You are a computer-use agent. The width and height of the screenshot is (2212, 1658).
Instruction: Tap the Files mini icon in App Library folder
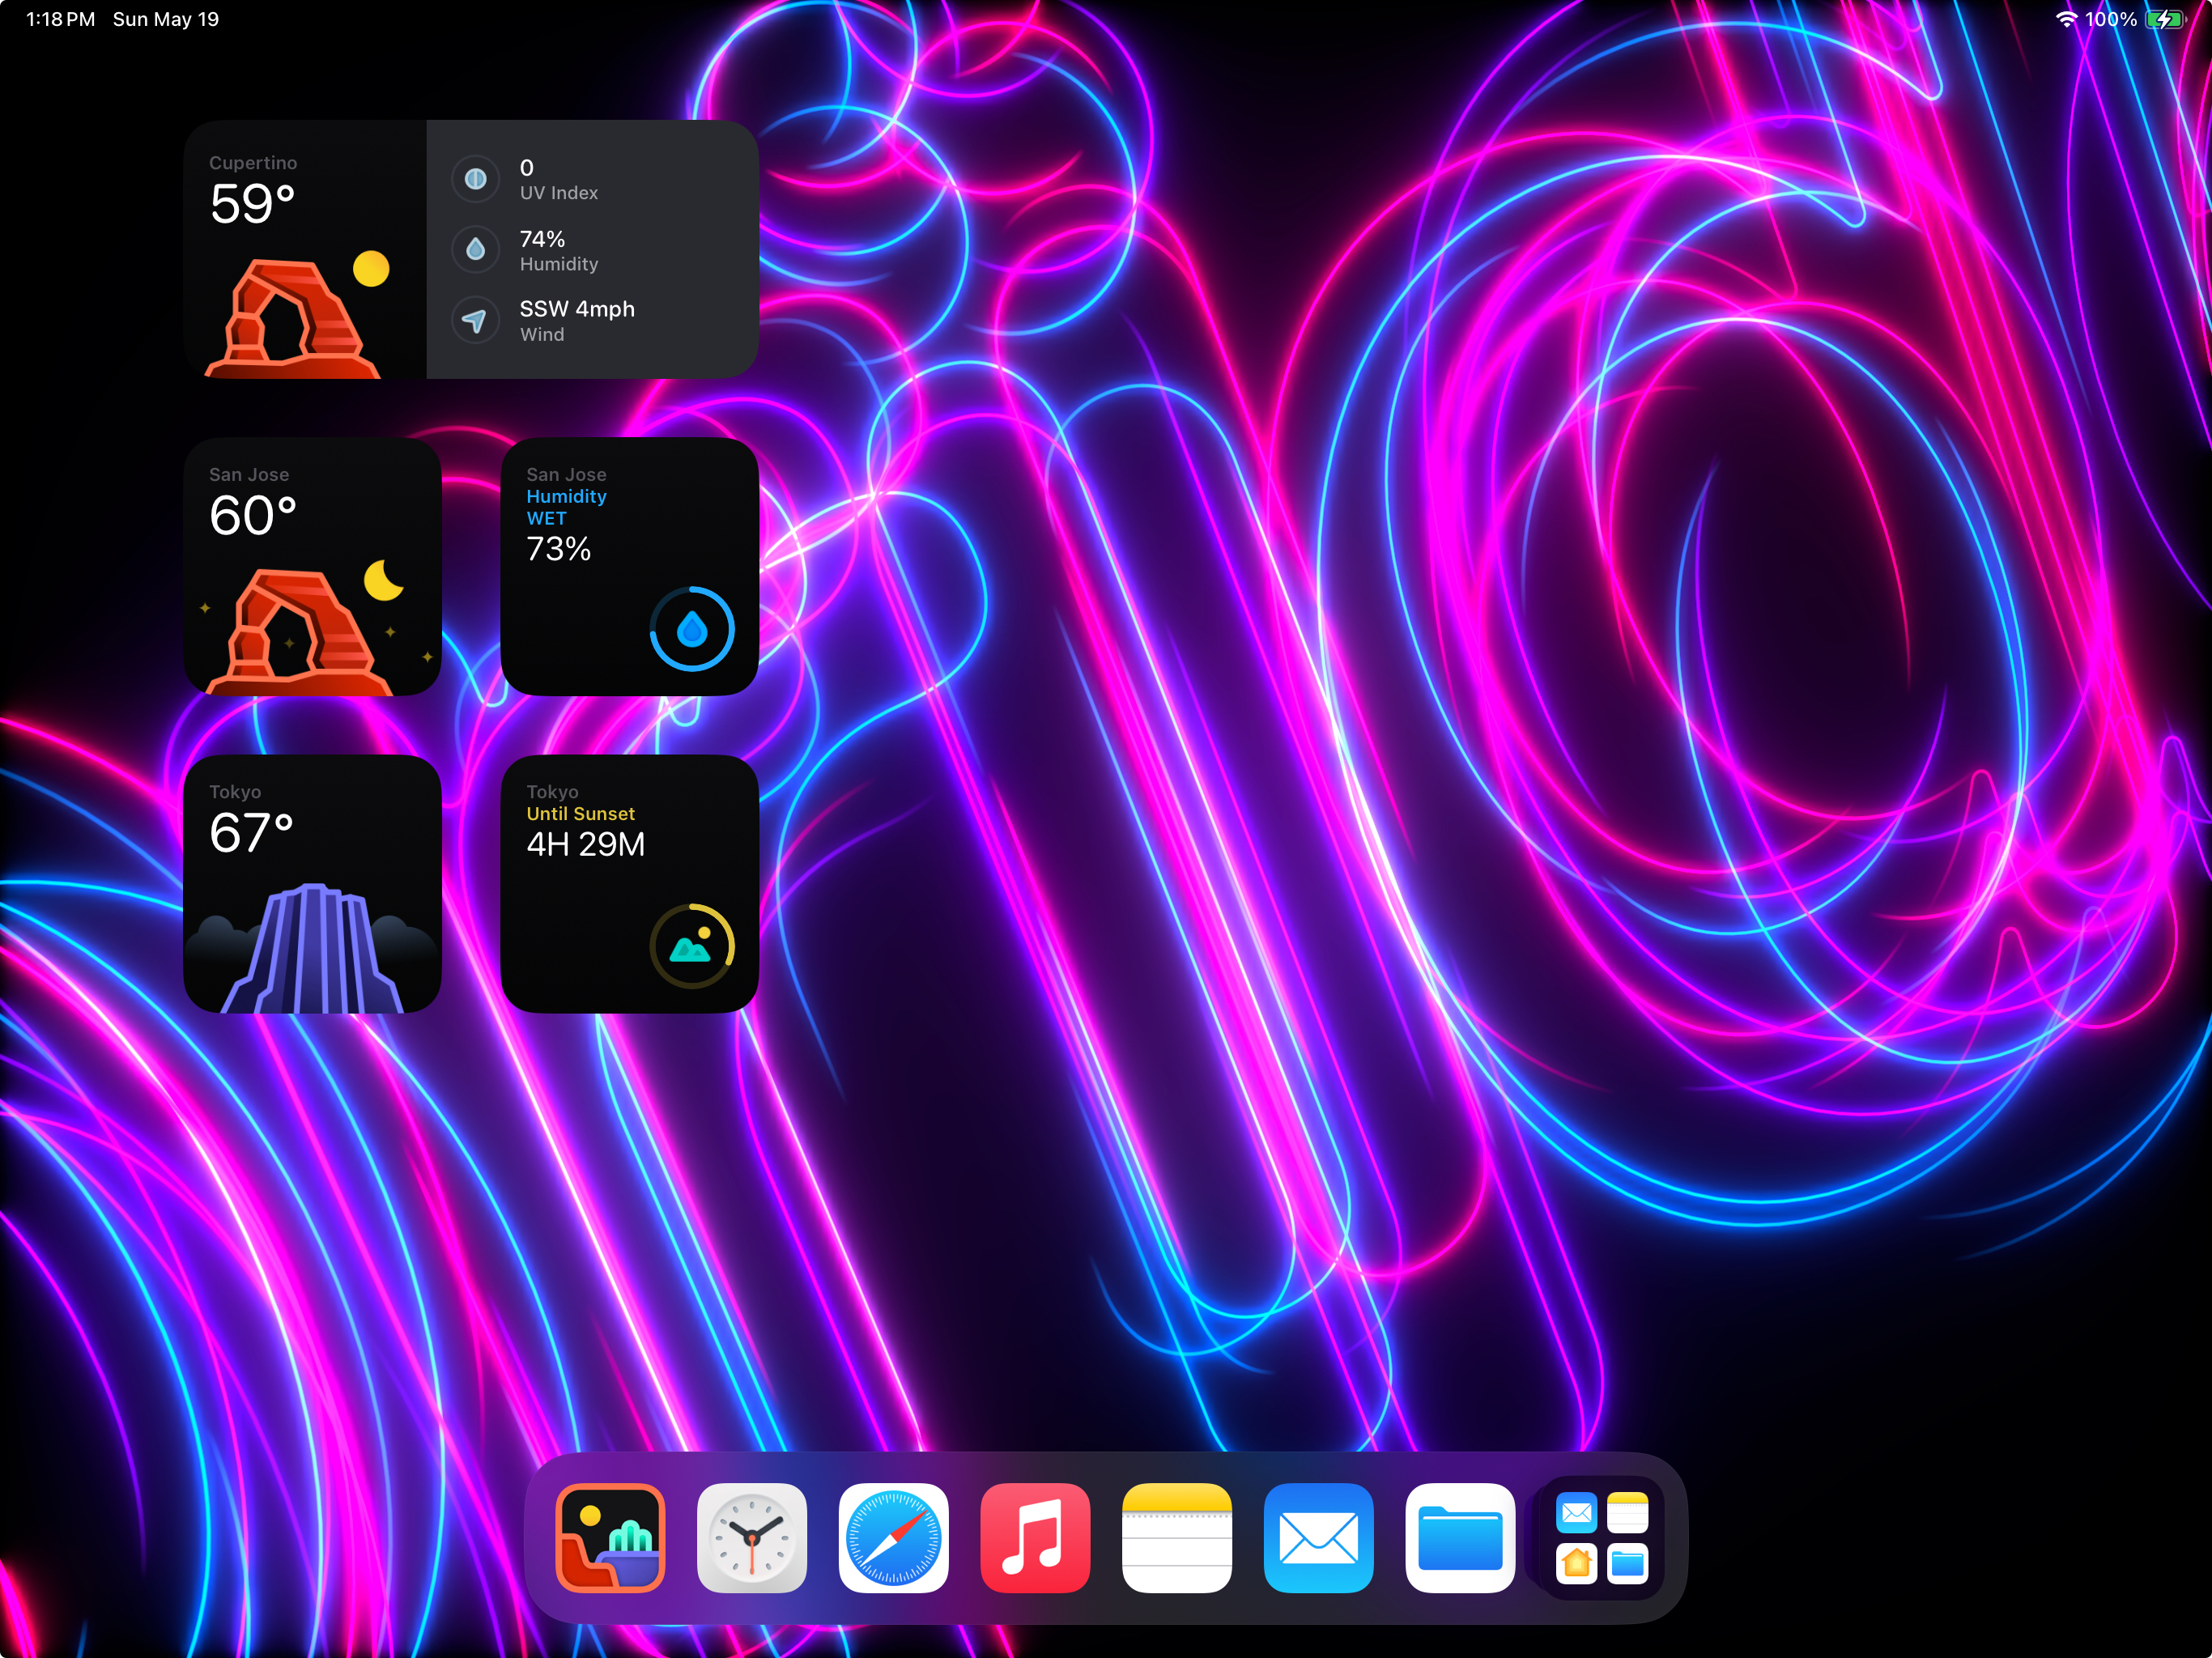tap(1627, 1563)
